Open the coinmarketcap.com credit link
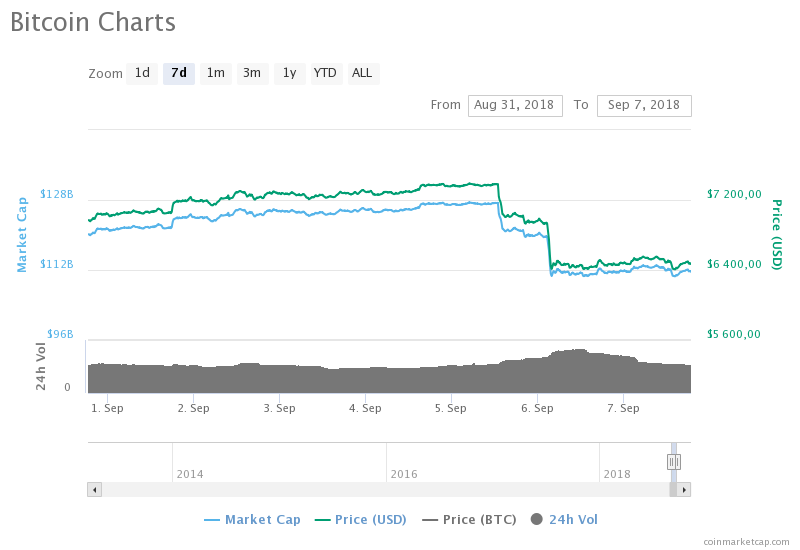The image size is (800, 550). point(745,541)
